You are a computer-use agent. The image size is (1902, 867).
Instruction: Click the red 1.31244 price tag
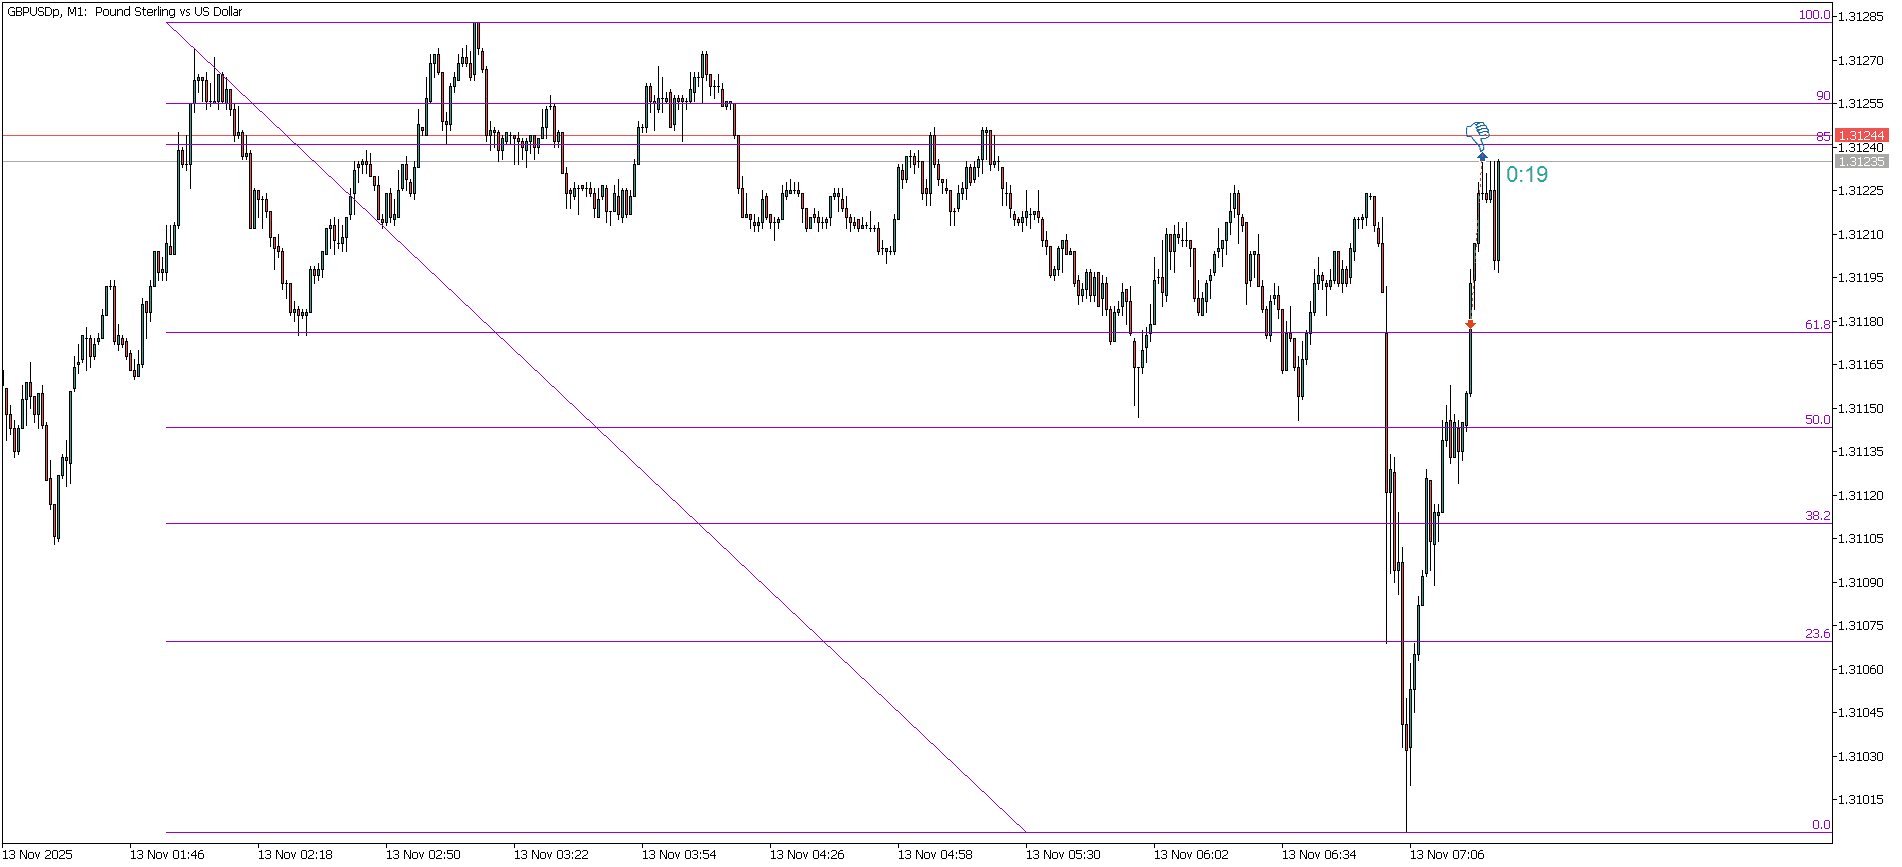[x=1861, y=135]
